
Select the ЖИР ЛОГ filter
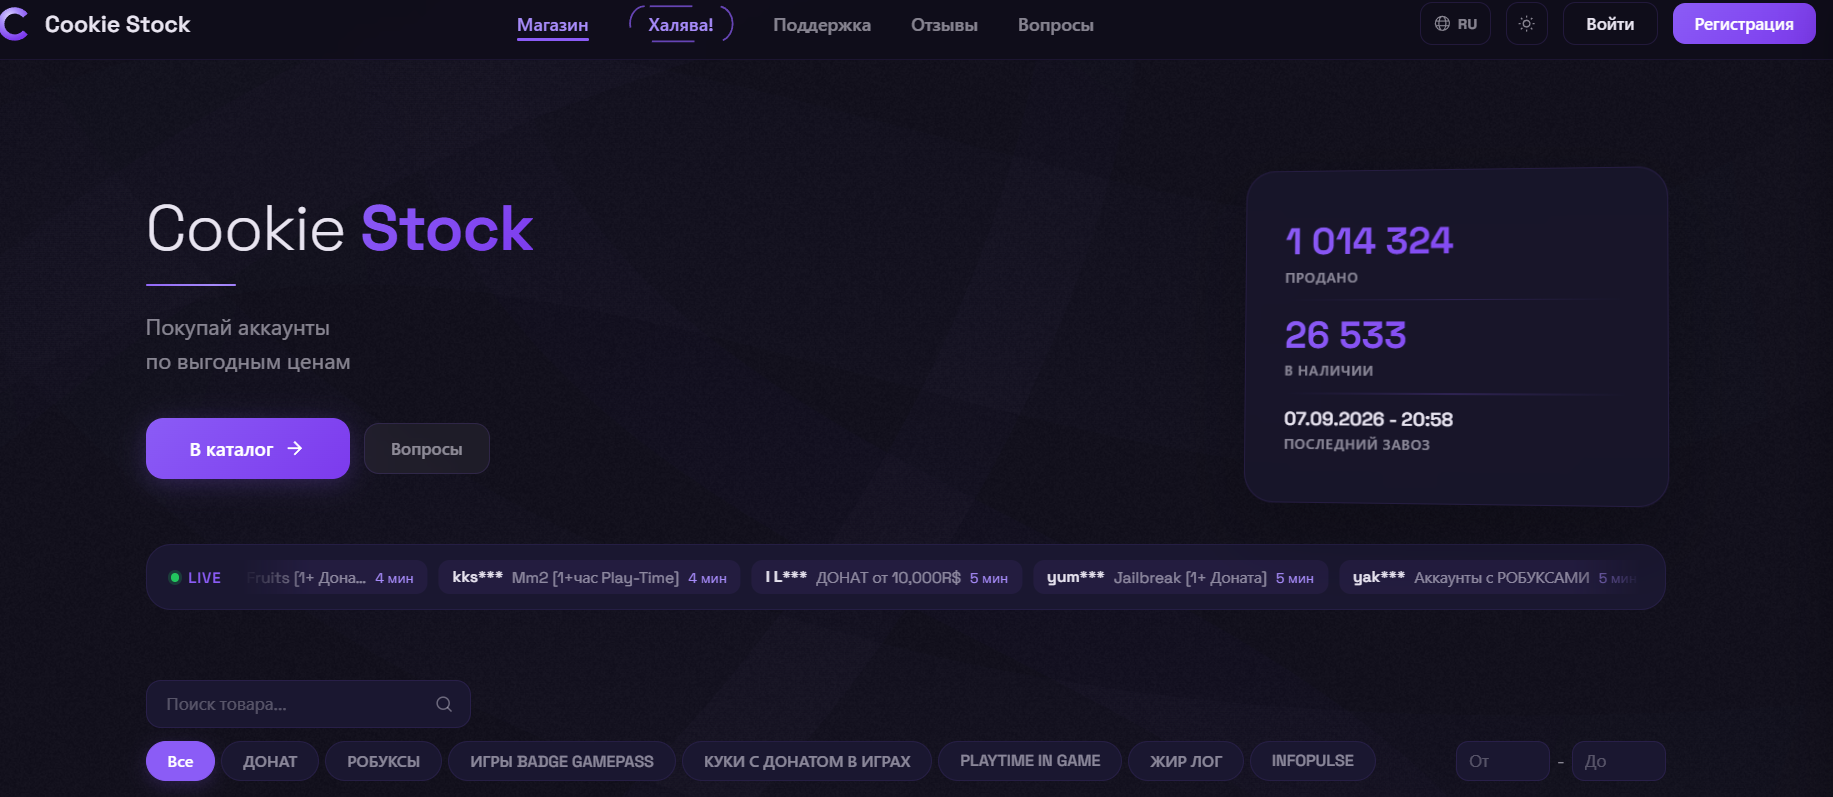tap(1186, 761)
